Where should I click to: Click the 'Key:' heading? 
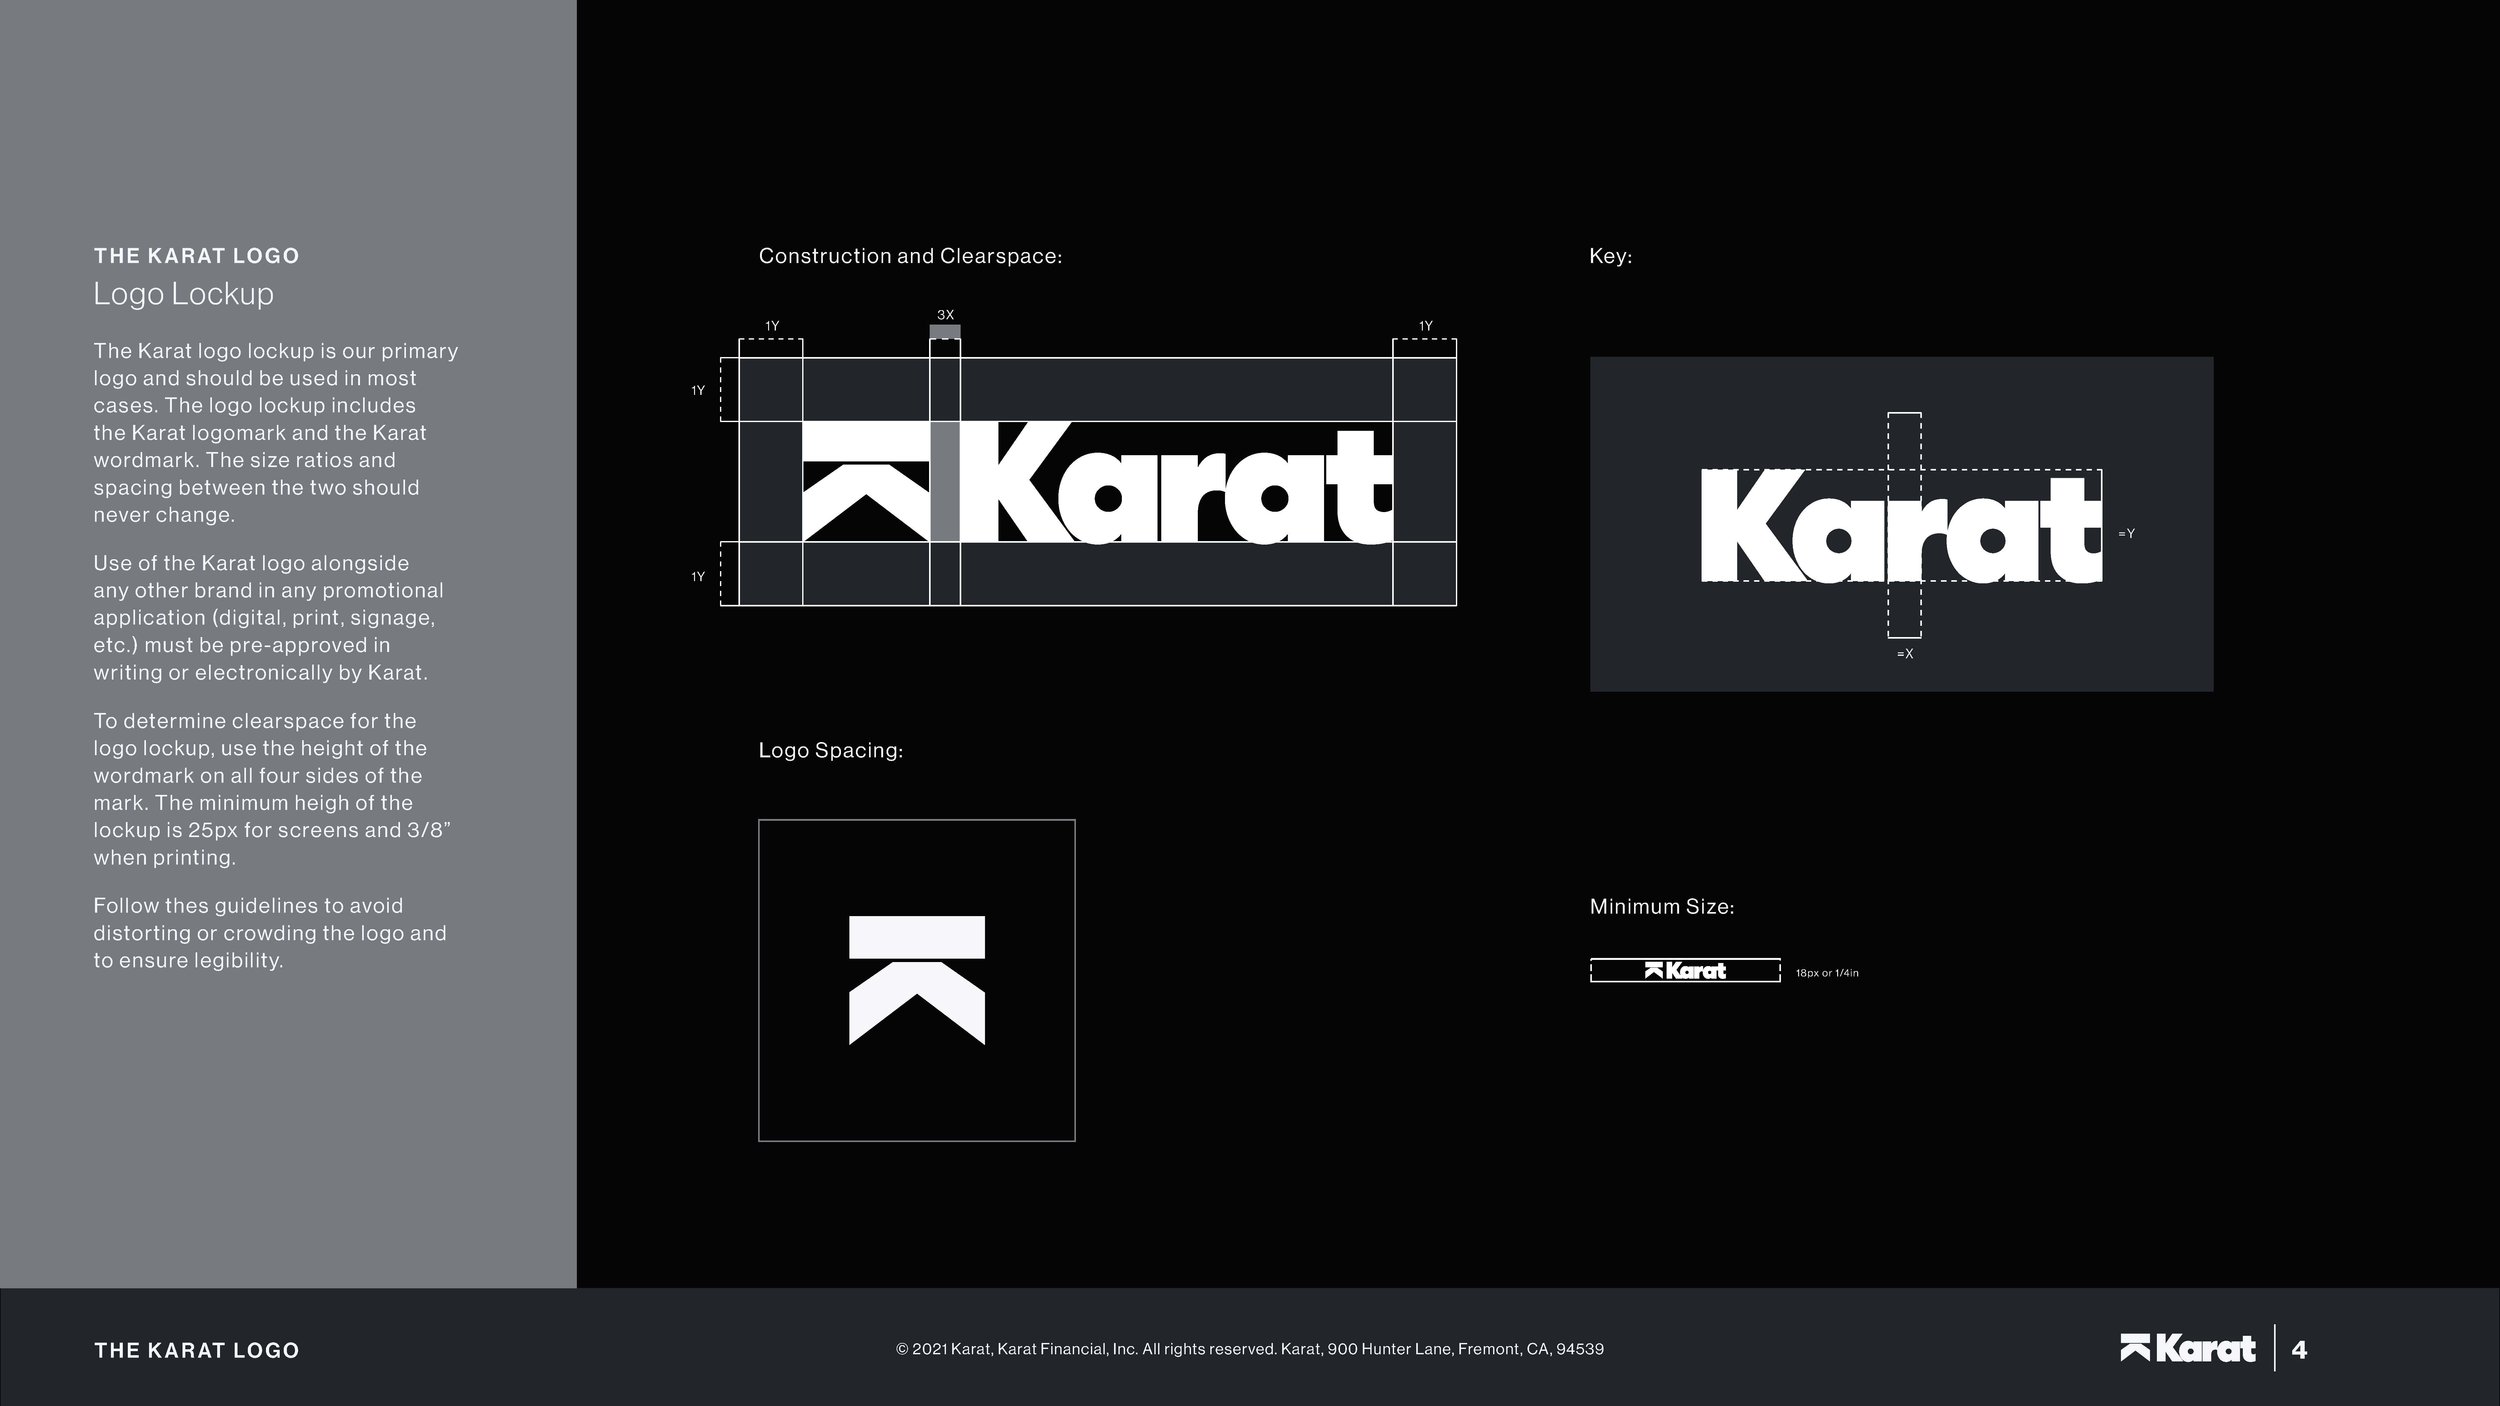pyautogui.click(x=1611, y=256)
